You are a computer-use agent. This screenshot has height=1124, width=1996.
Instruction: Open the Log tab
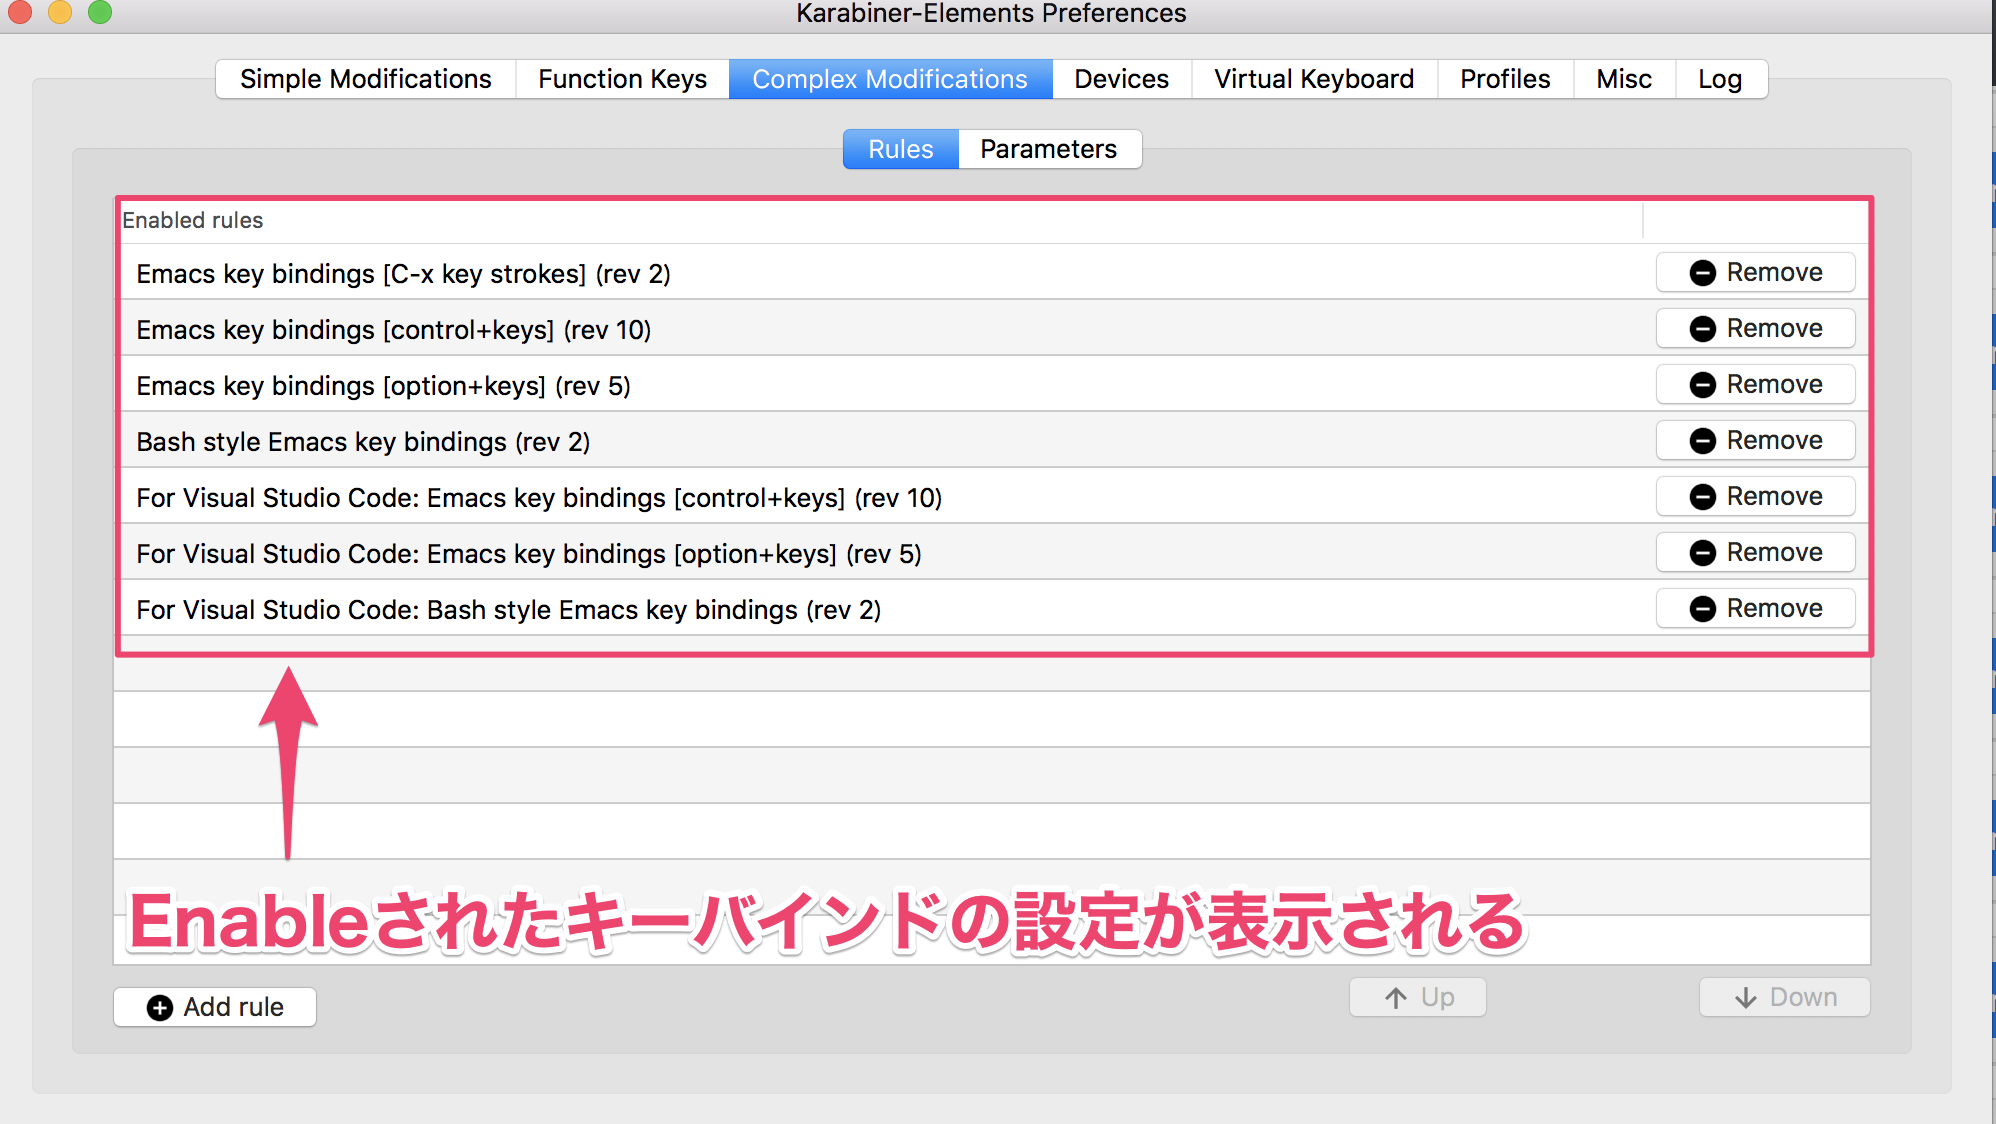point(1719,78)
